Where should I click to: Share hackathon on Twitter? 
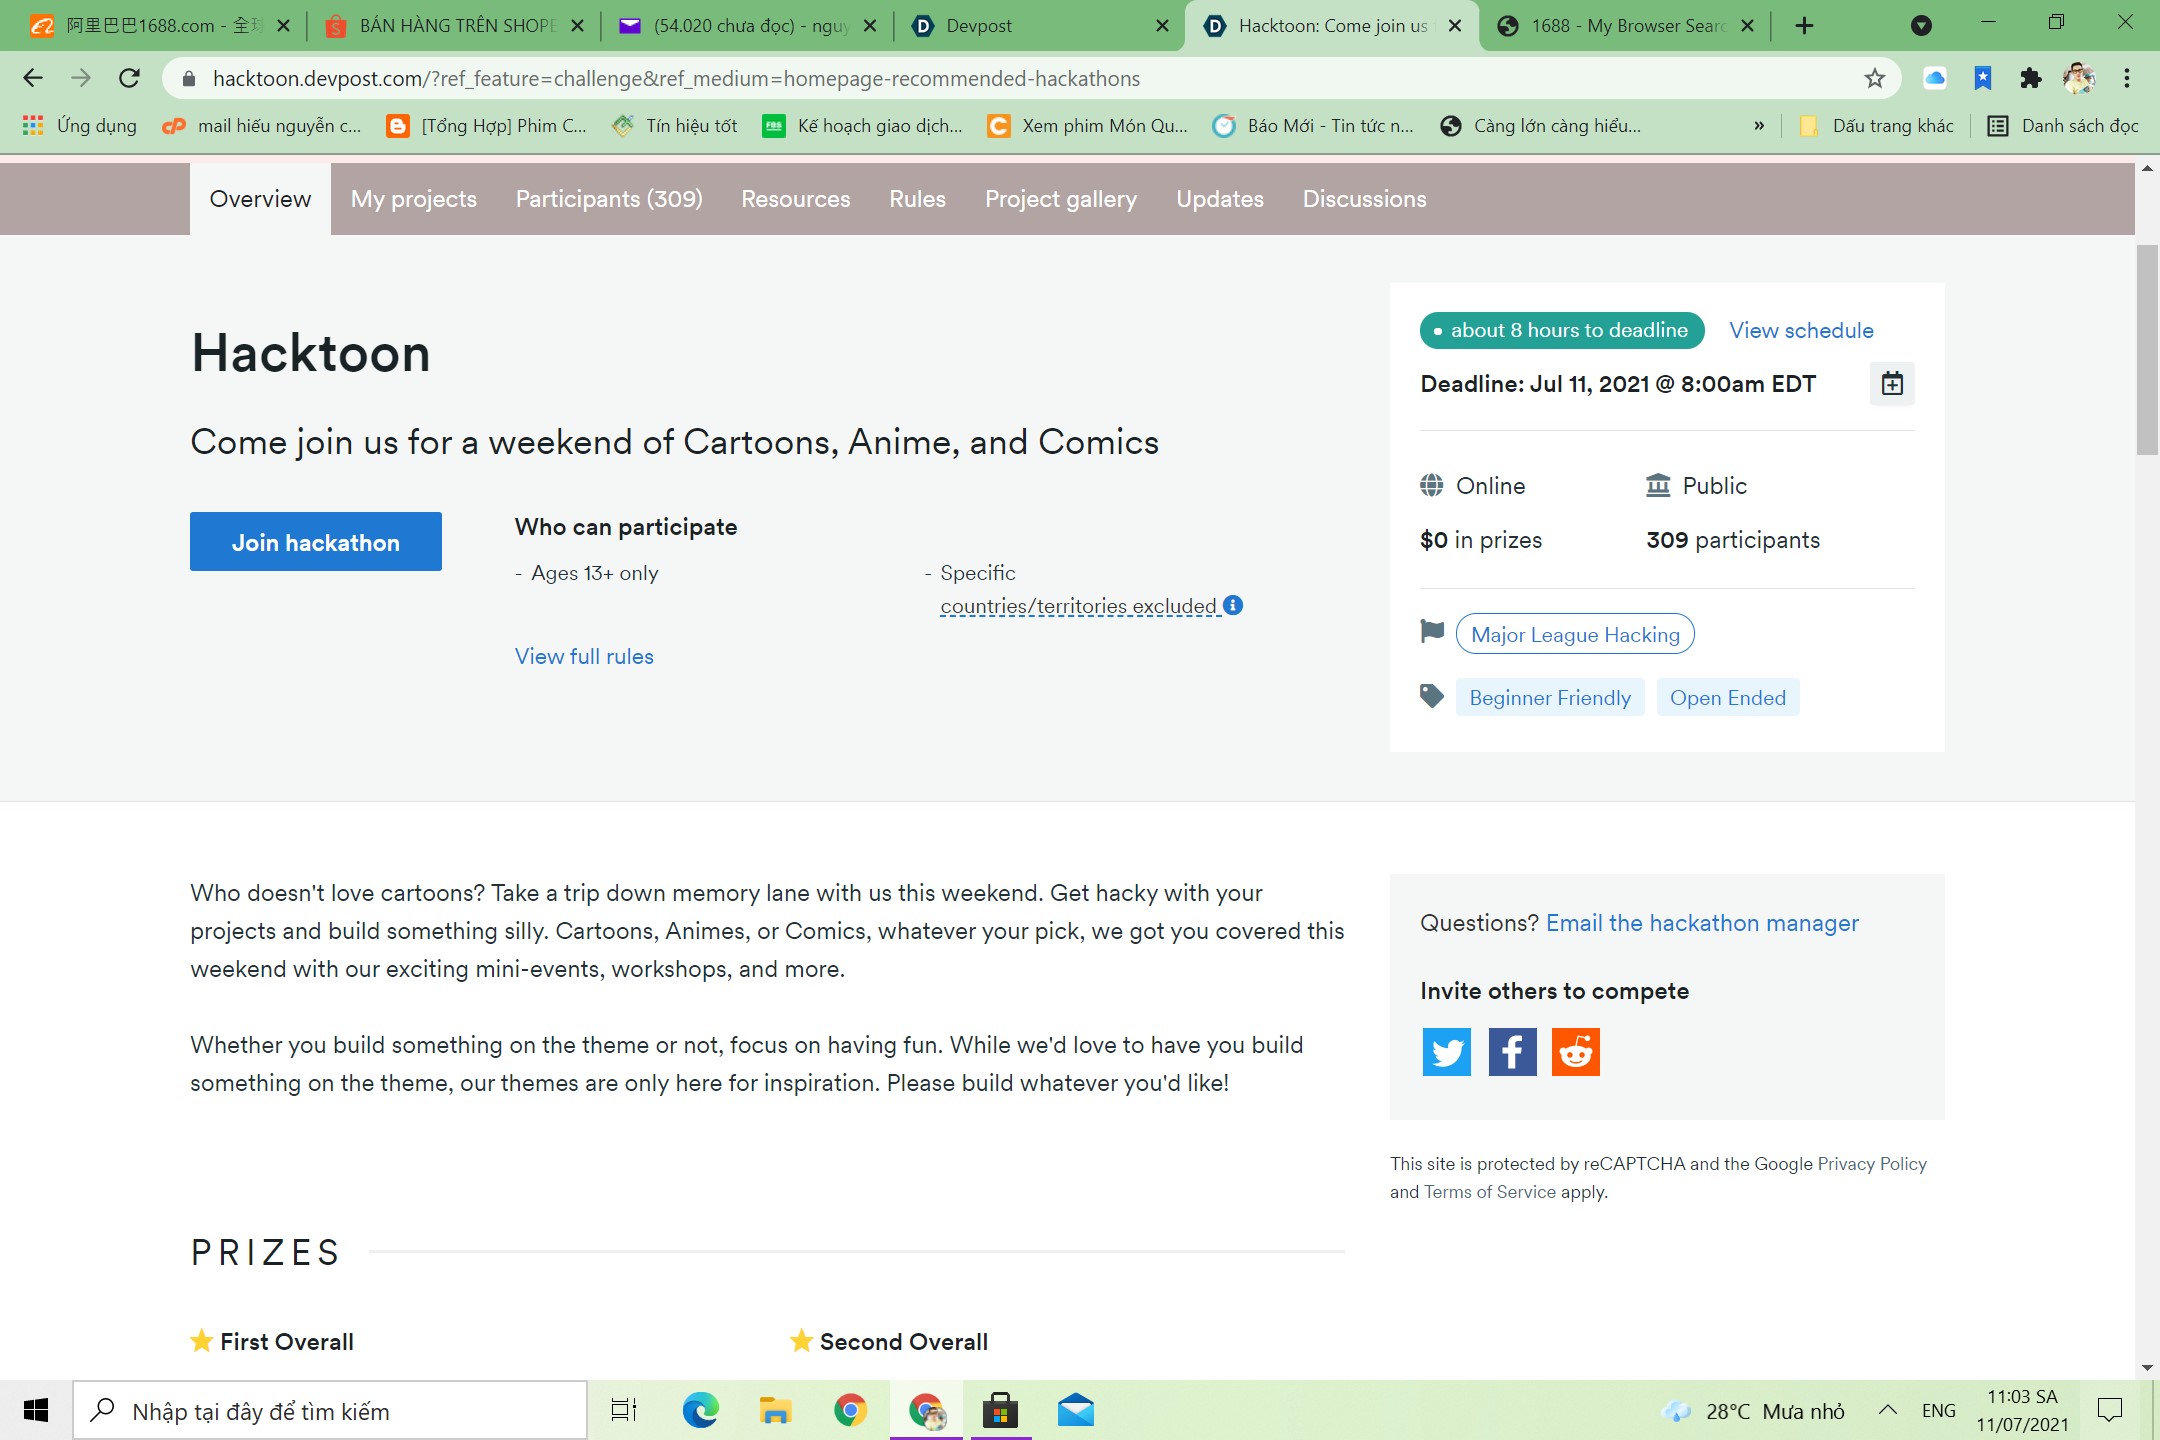[1446, 1052]
